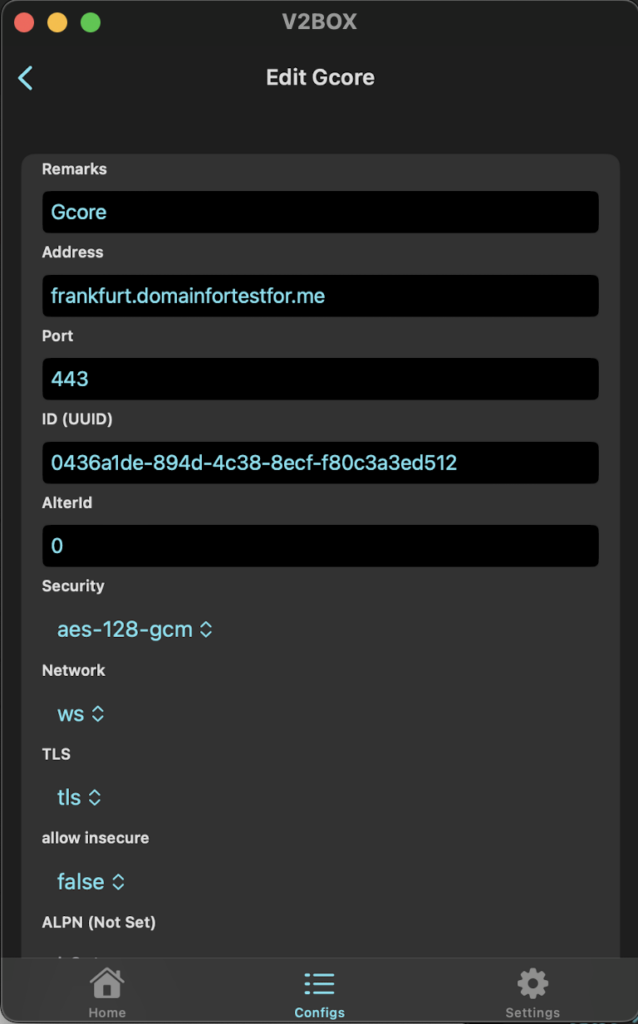This screenshot has width=638, height=1024.
Task: Click the ID (UUID) input field
Action: click(321, 462)
